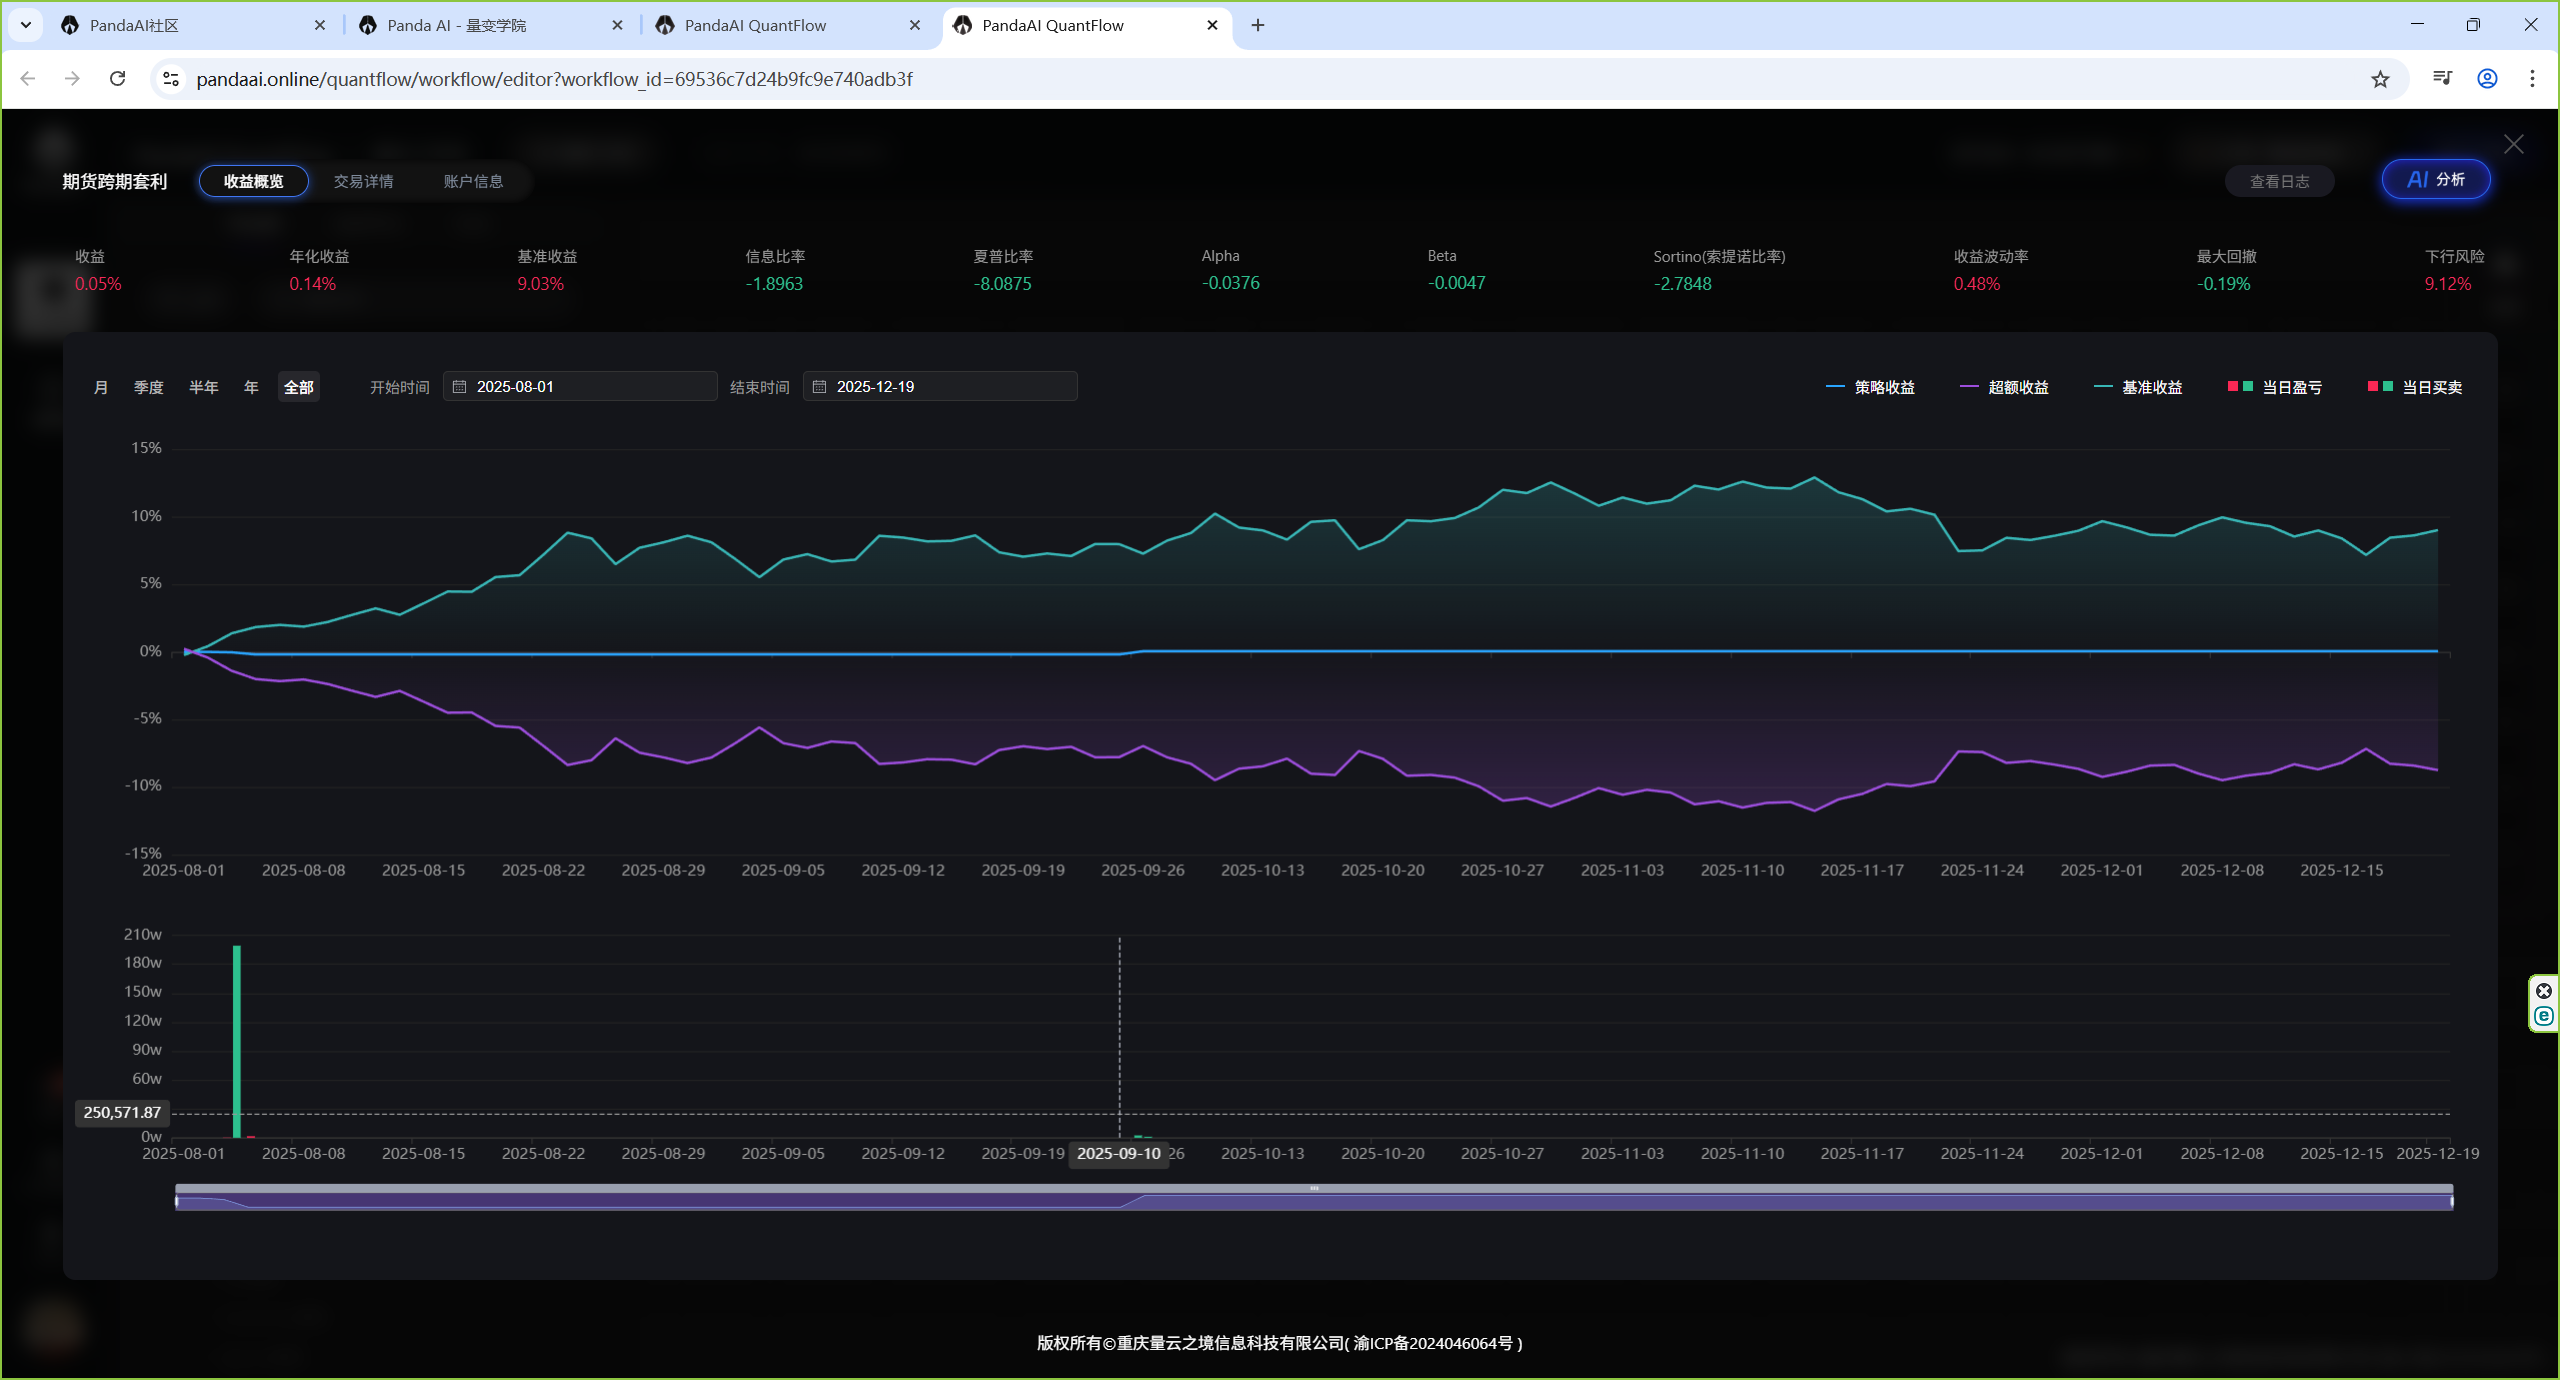
Task: Open end date picker 2025-12-19
Action: point(940,387)
